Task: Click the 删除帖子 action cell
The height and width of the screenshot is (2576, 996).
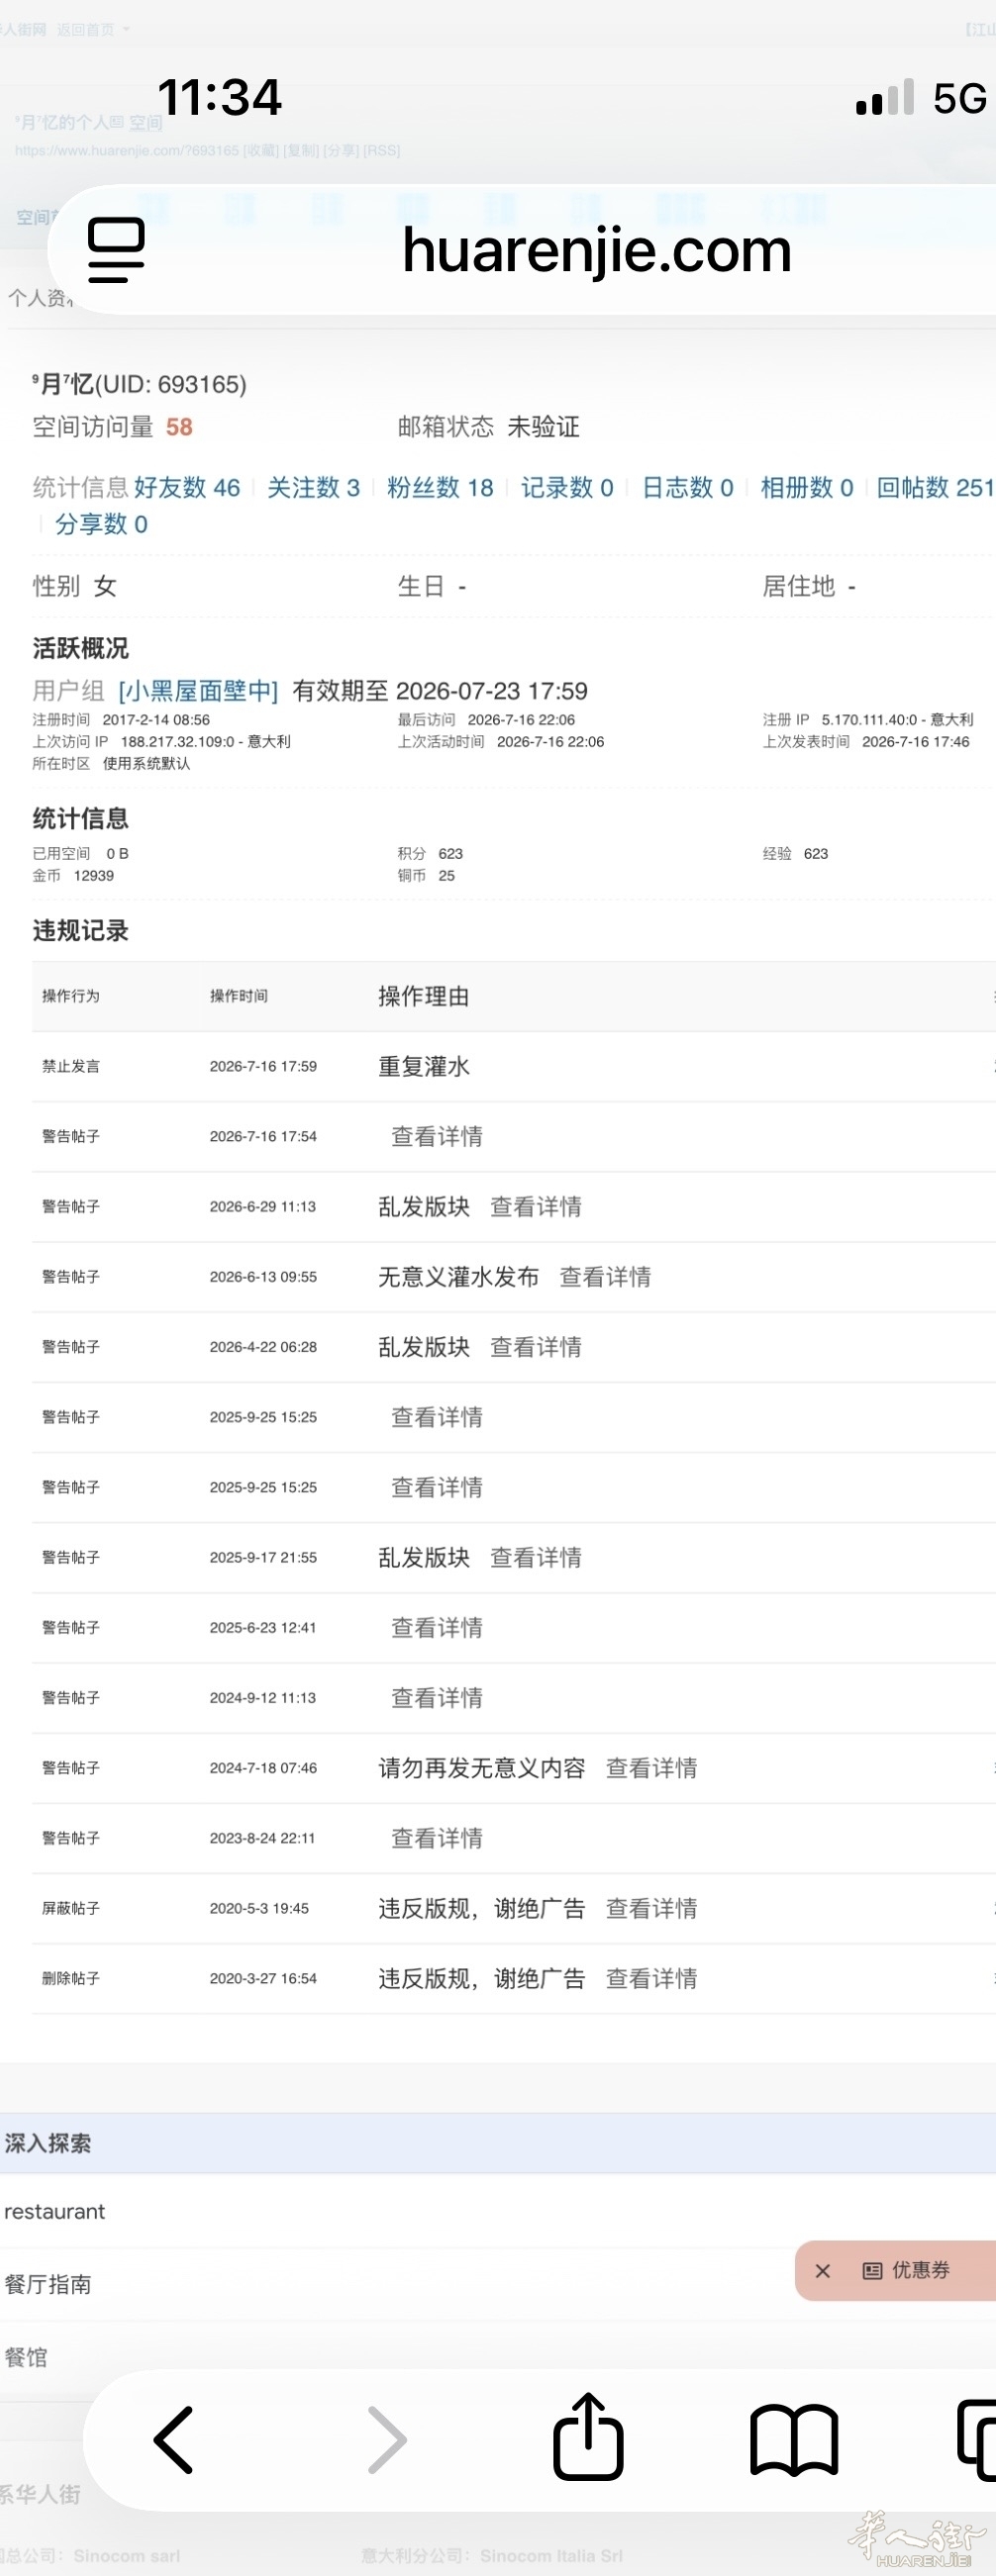Action: 71,1978
